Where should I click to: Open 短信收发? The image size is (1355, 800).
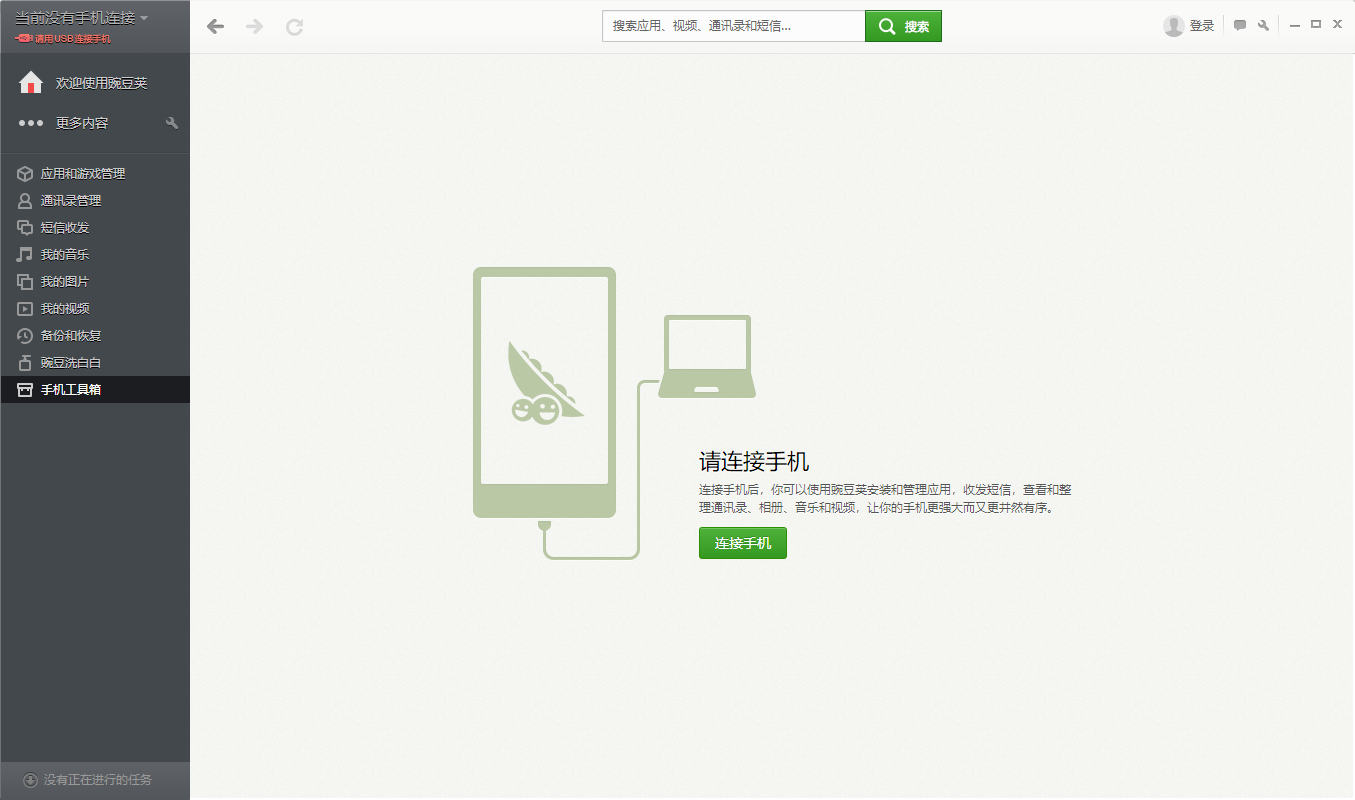pyautogui.click(x=65, y=228)
